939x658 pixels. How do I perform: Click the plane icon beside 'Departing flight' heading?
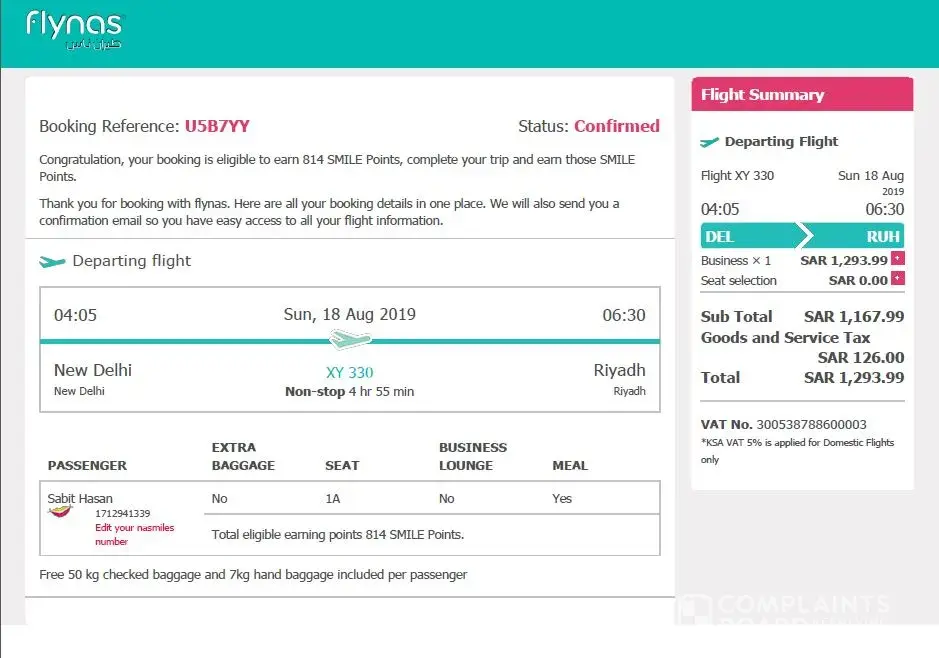(52, 262)
